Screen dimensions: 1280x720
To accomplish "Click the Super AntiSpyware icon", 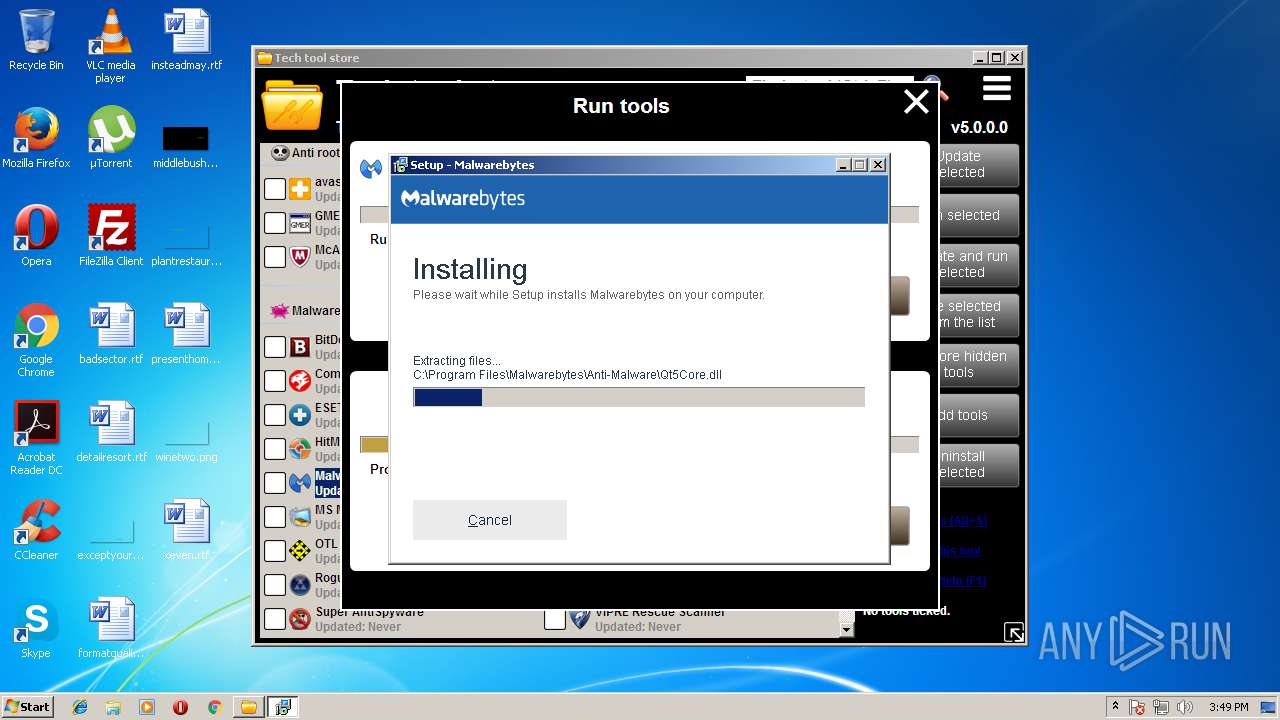I will (x=300, y=619).
